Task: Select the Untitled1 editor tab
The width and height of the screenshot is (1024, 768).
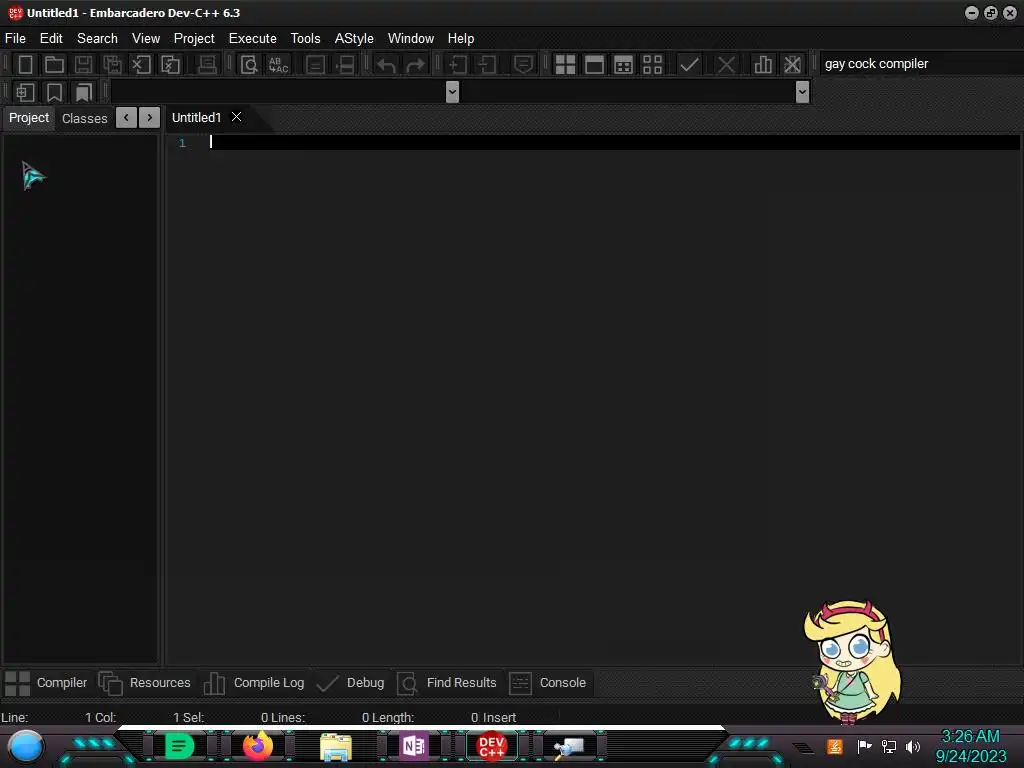Action: pos(196,118)
